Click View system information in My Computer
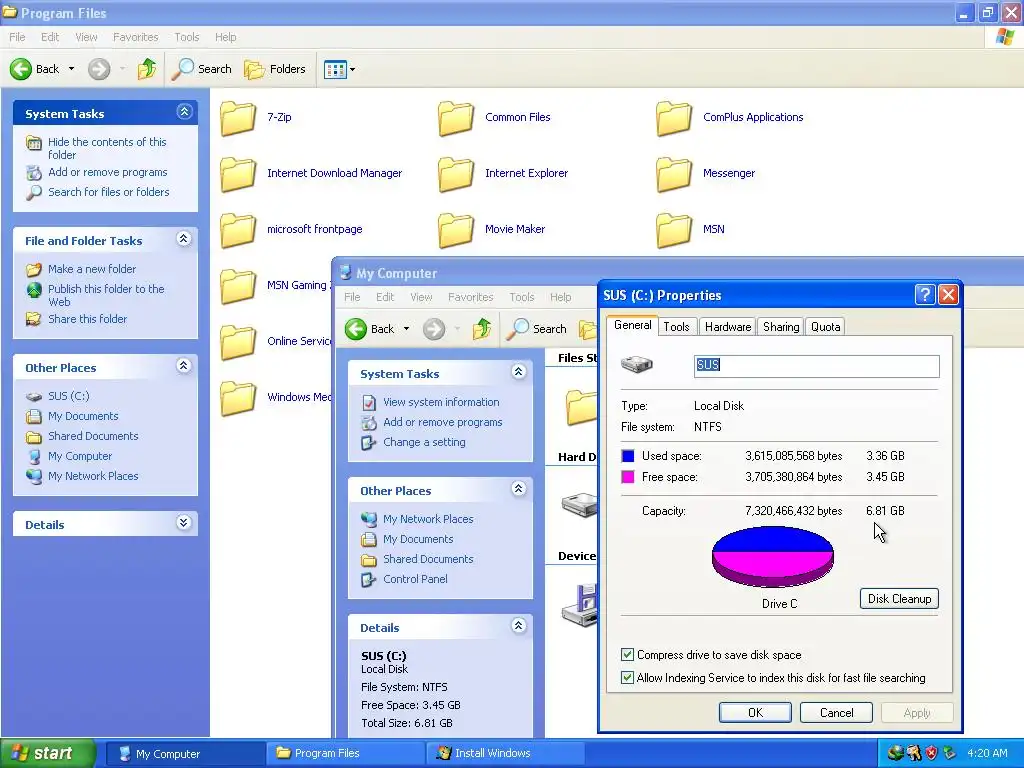Screen dimensions: 1024x768 point(441,402)
